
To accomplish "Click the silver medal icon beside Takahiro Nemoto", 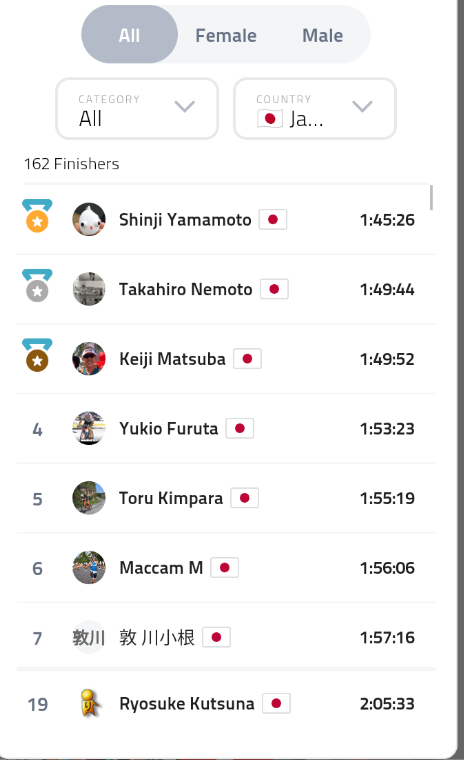I will click(x=37, y=285).
